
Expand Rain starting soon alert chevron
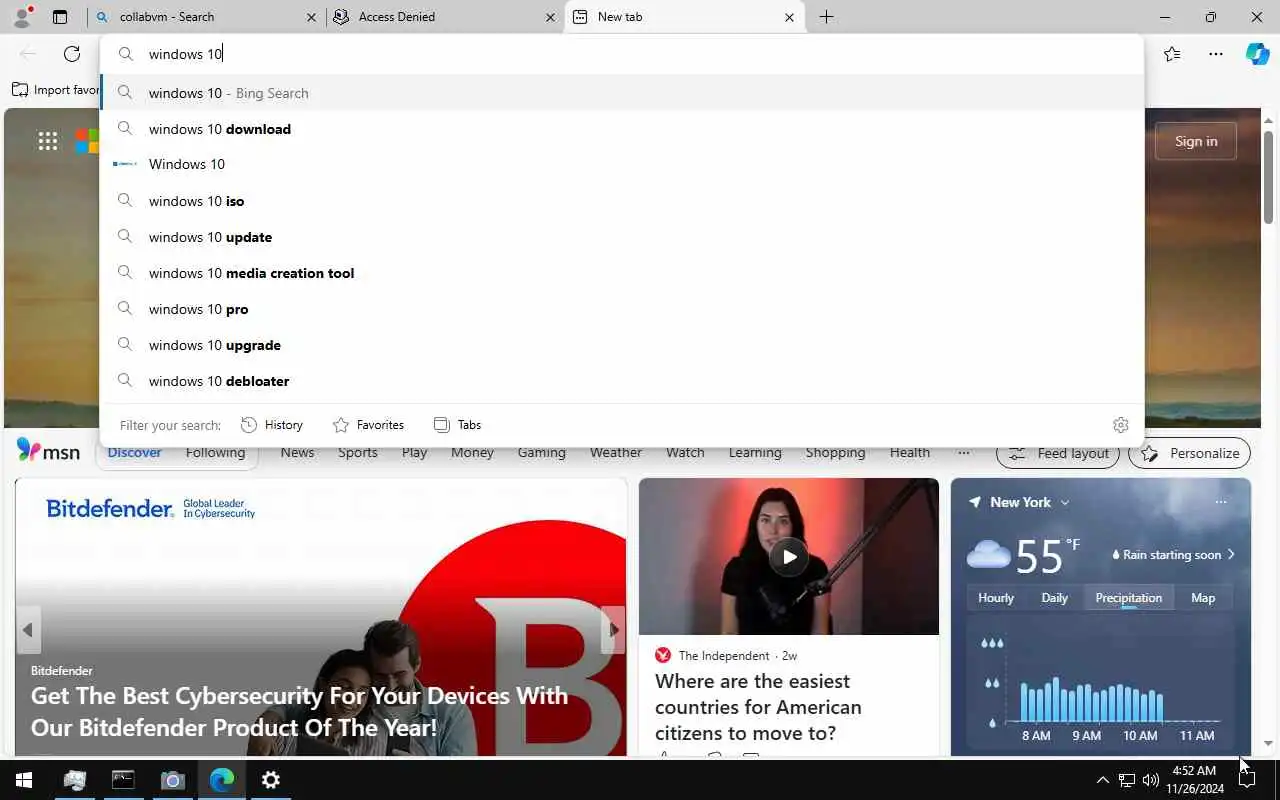(1231, 555)
